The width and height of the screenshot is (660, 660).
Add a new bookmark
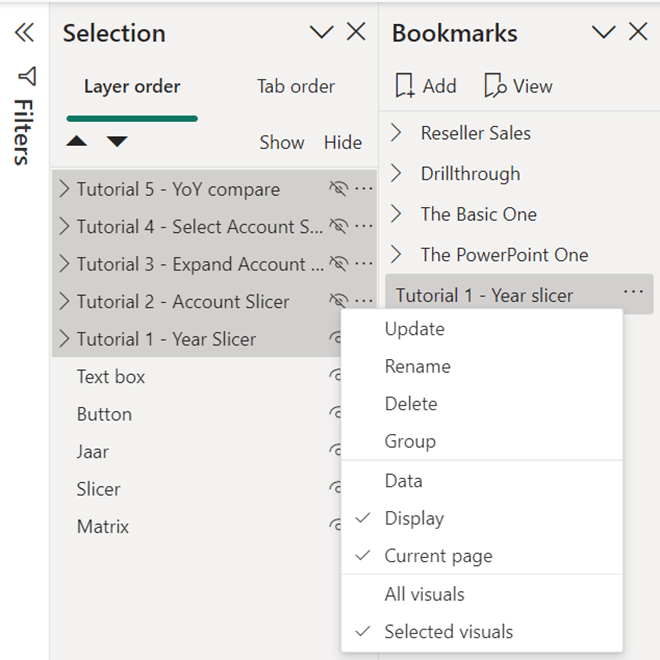tap(426, 87)
